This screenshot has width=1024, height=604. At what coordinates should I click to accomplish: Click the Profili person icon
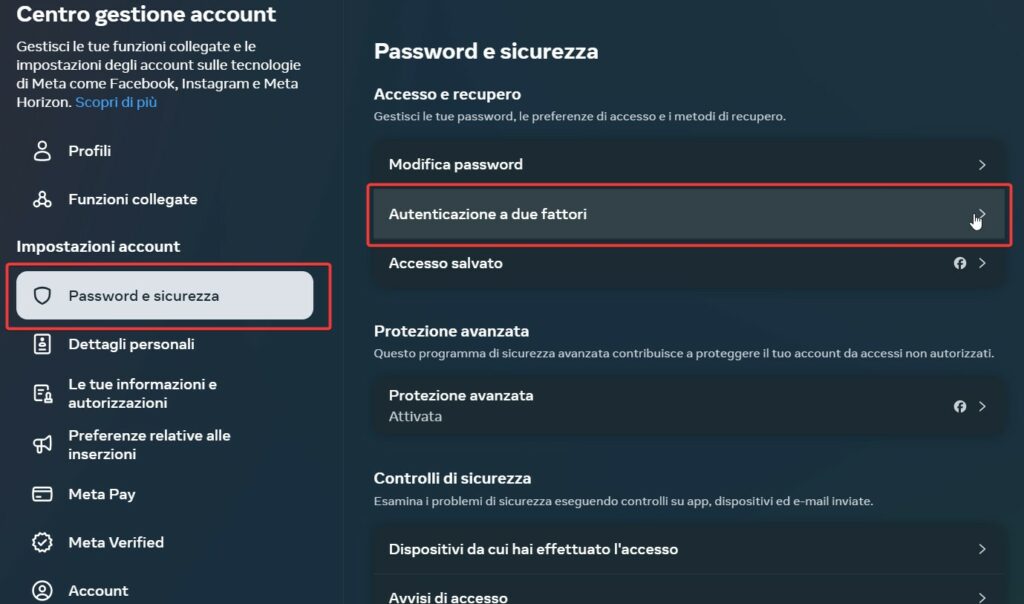(42, 151)
